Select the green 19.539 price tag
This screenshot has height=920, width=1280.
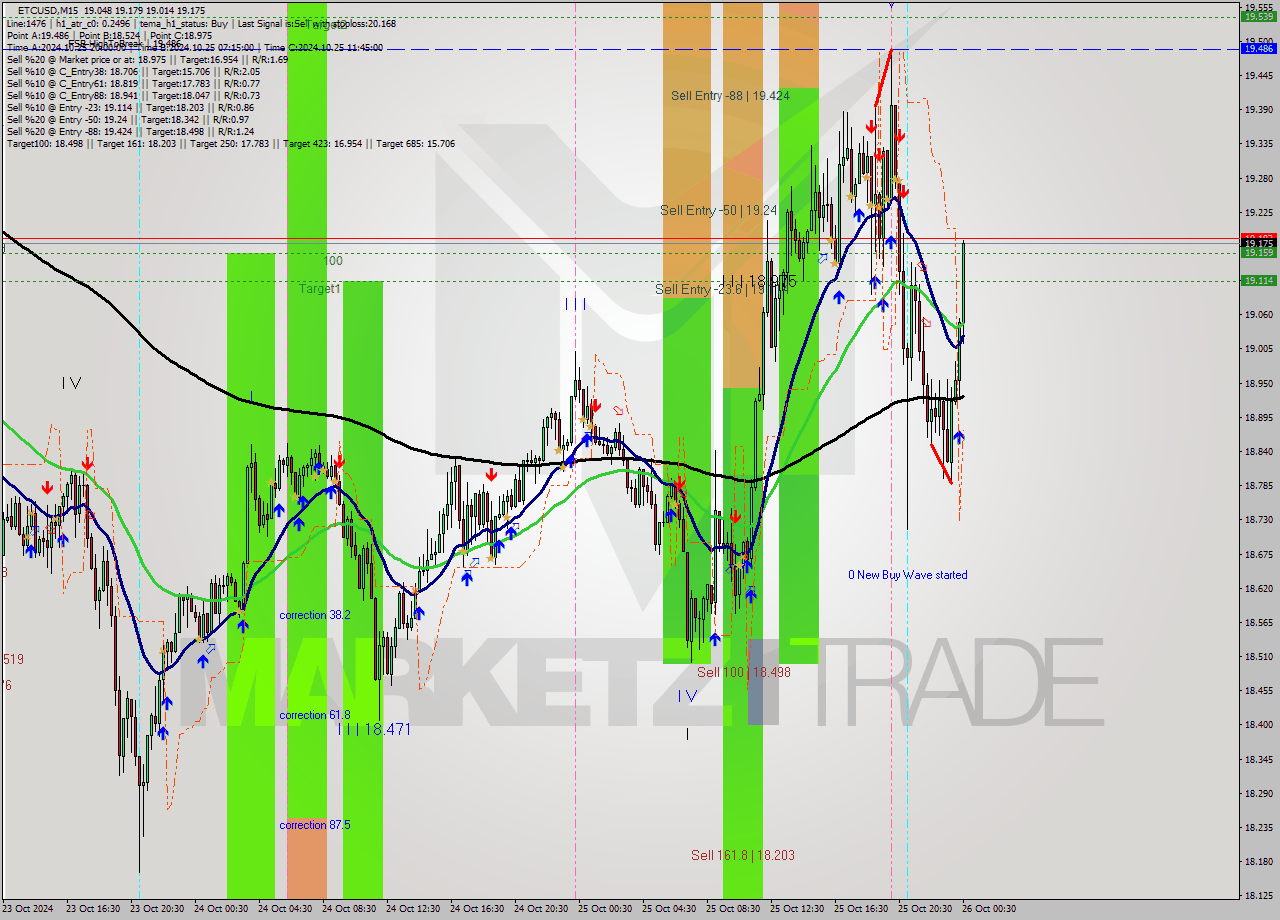click(x=1258, y=16)
